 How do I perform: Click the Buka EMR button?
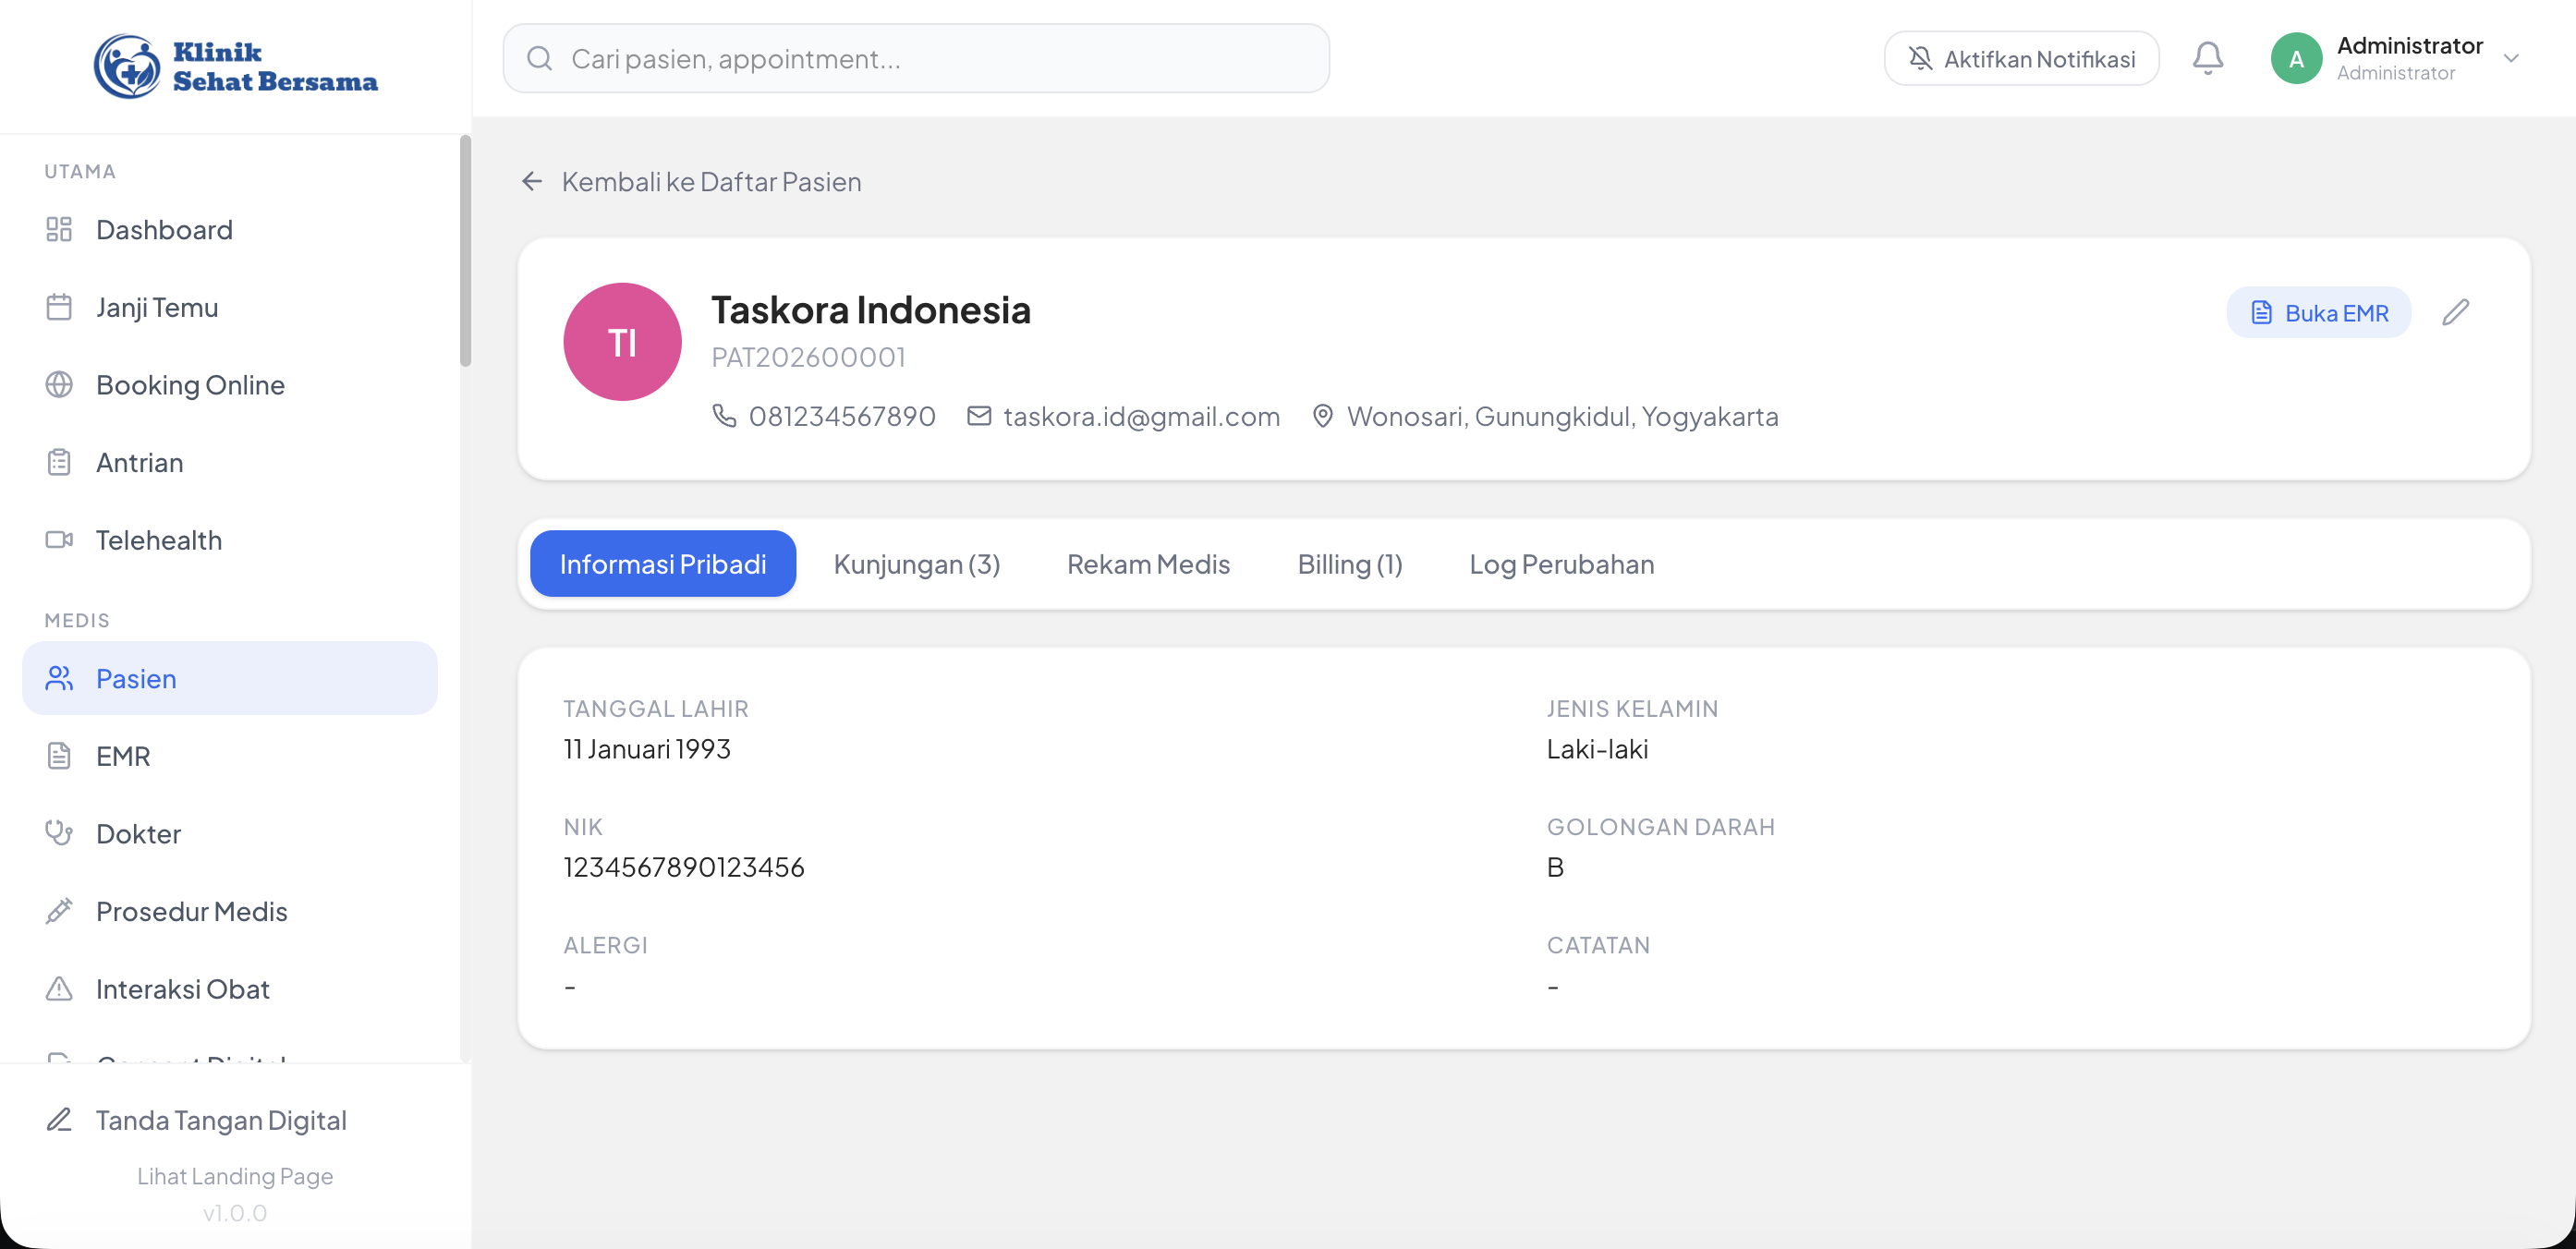coord(2319,312)
